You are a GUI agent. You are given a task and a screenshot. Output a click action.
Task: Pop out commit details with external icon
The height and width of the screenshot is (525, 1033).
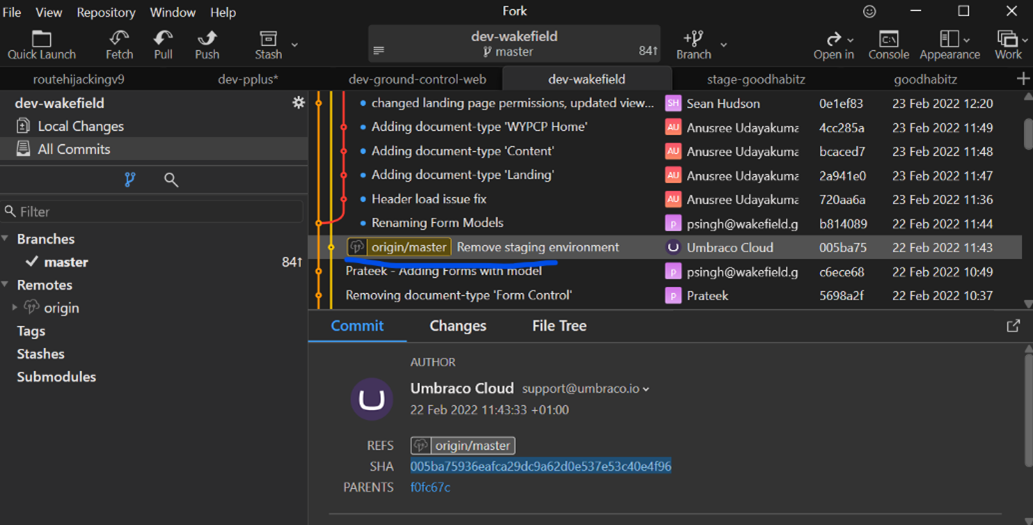click(x=1013, y=326)
